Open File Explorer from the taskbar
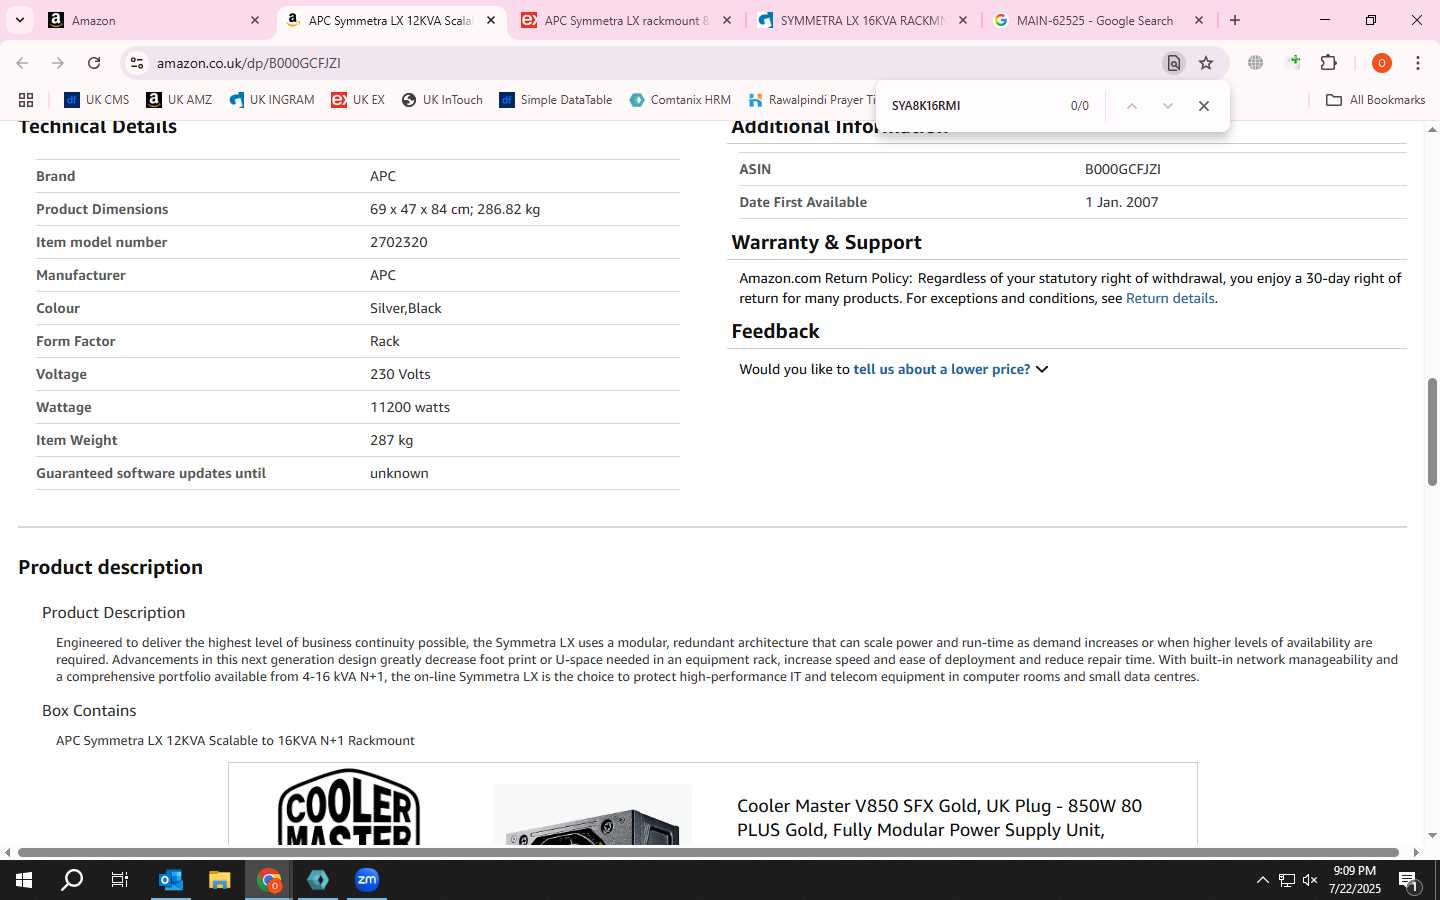Image resolution: width=1440 pixels, height=900 pixels. (220, 880)
